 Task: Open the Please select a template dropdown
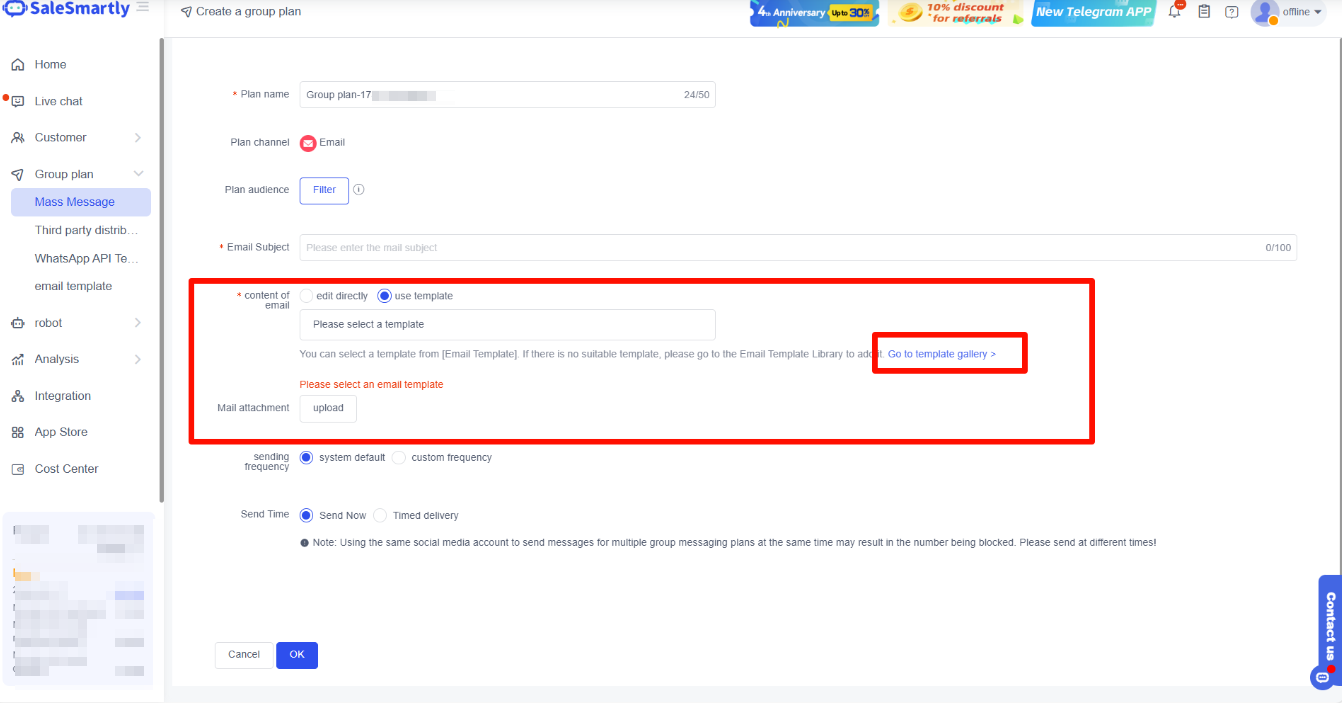click(x=507, y=325)
